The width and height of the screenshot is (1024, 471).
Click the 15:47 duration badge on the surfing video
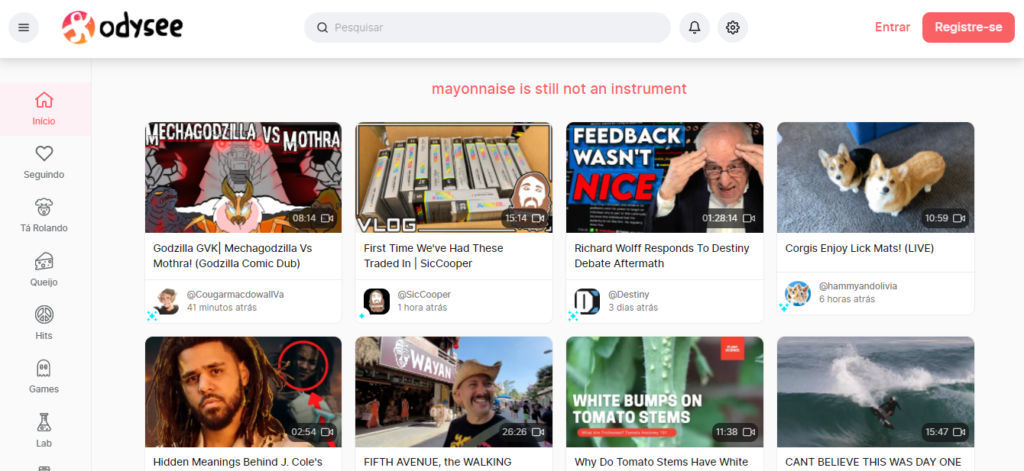click(x=945, y=432)
